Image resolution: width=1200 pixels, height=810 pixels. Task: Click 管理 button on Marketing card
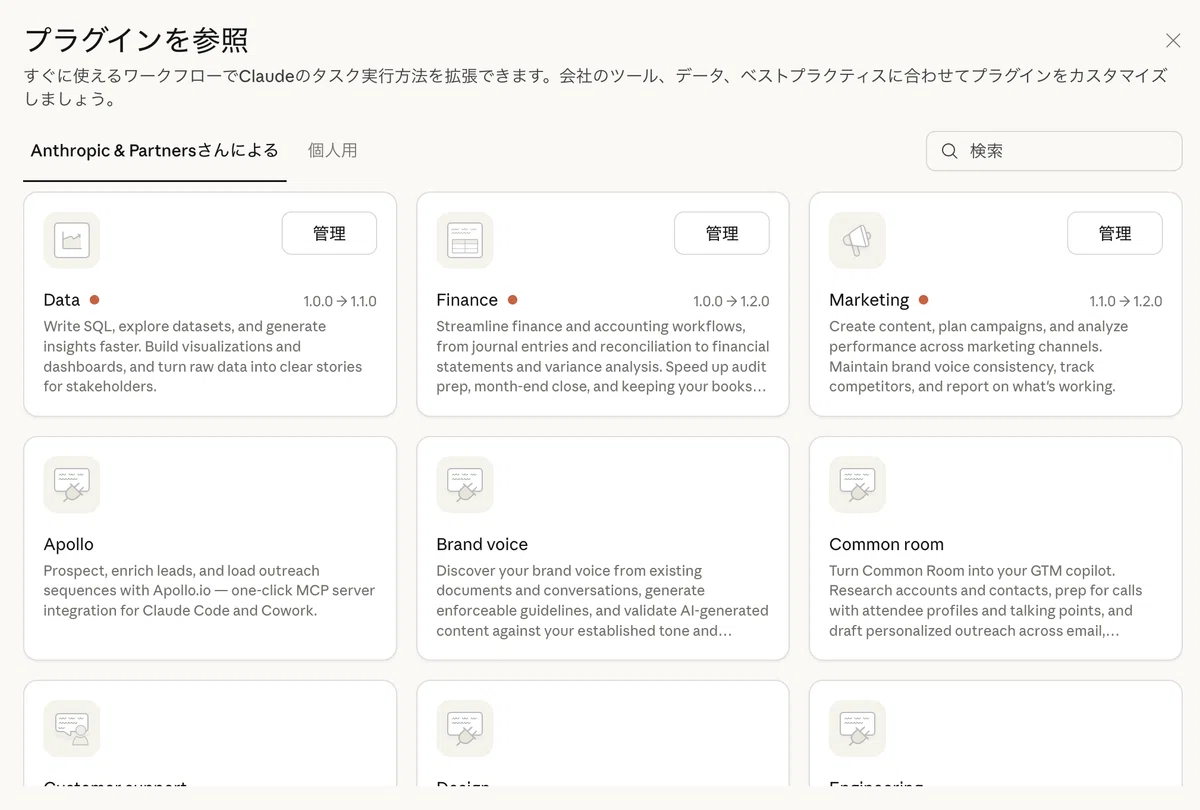pyautogui.click(x=1115, y=233)
